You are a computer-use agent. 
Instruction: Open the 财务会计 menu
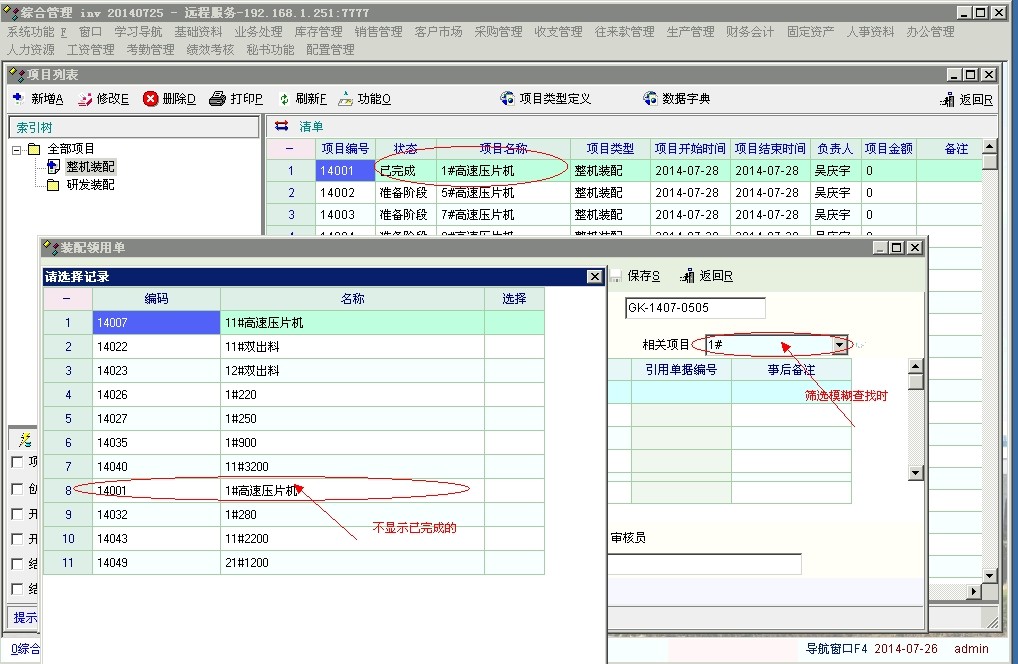pyautogui.click(x=750, y=32)
